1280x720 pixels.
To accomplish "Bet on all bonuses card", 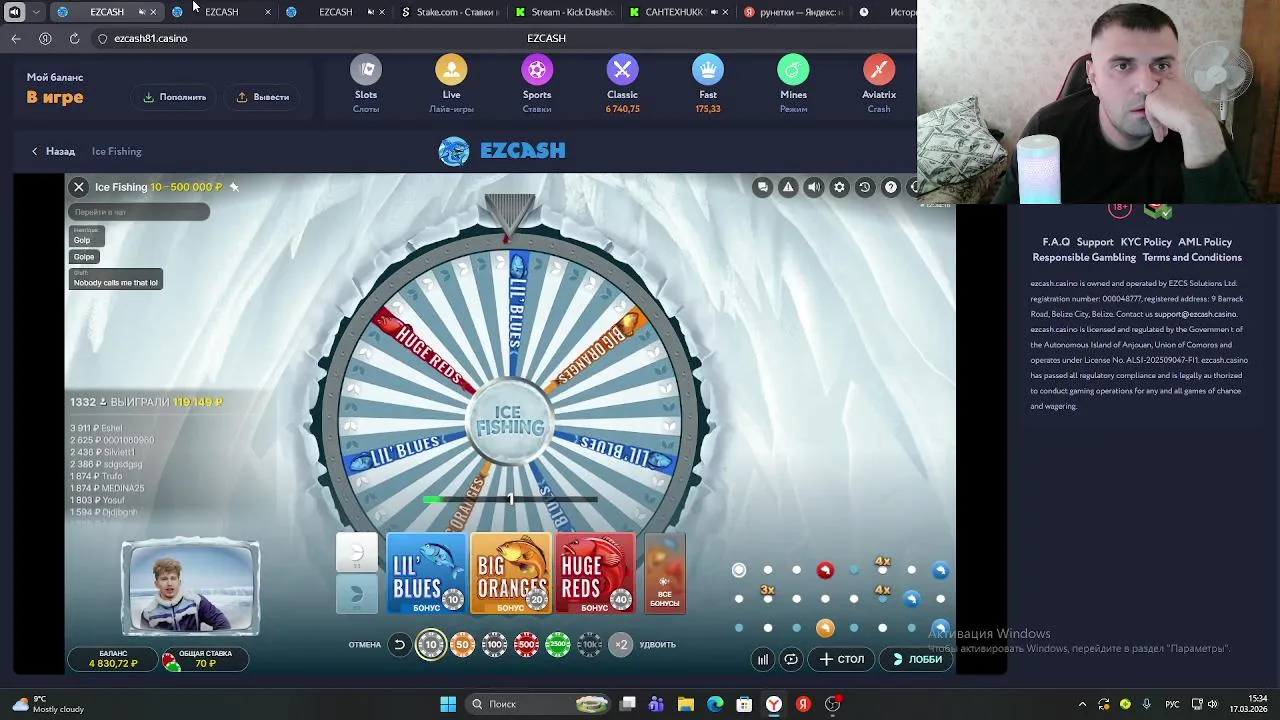I will point(665,574).
